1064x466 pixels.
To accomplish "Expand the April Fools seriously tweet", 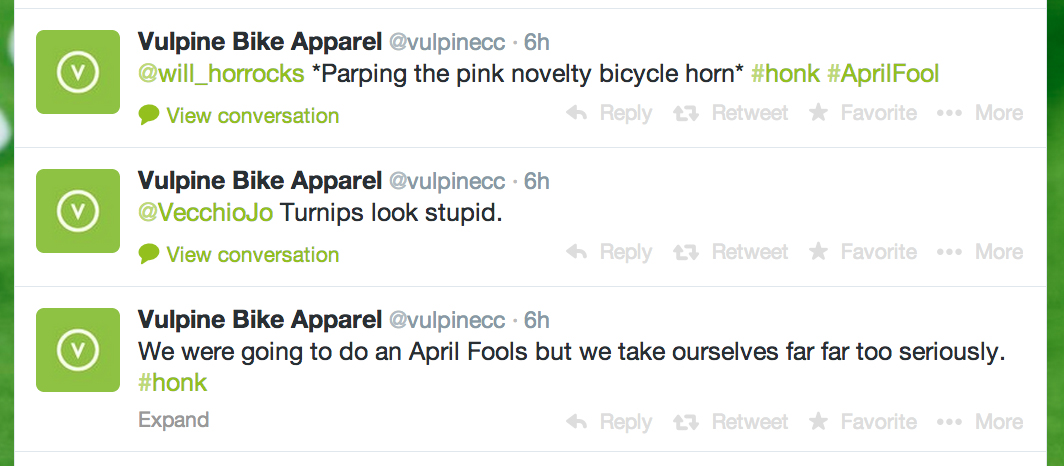I will pyautogui.click(x=173, y=420).
